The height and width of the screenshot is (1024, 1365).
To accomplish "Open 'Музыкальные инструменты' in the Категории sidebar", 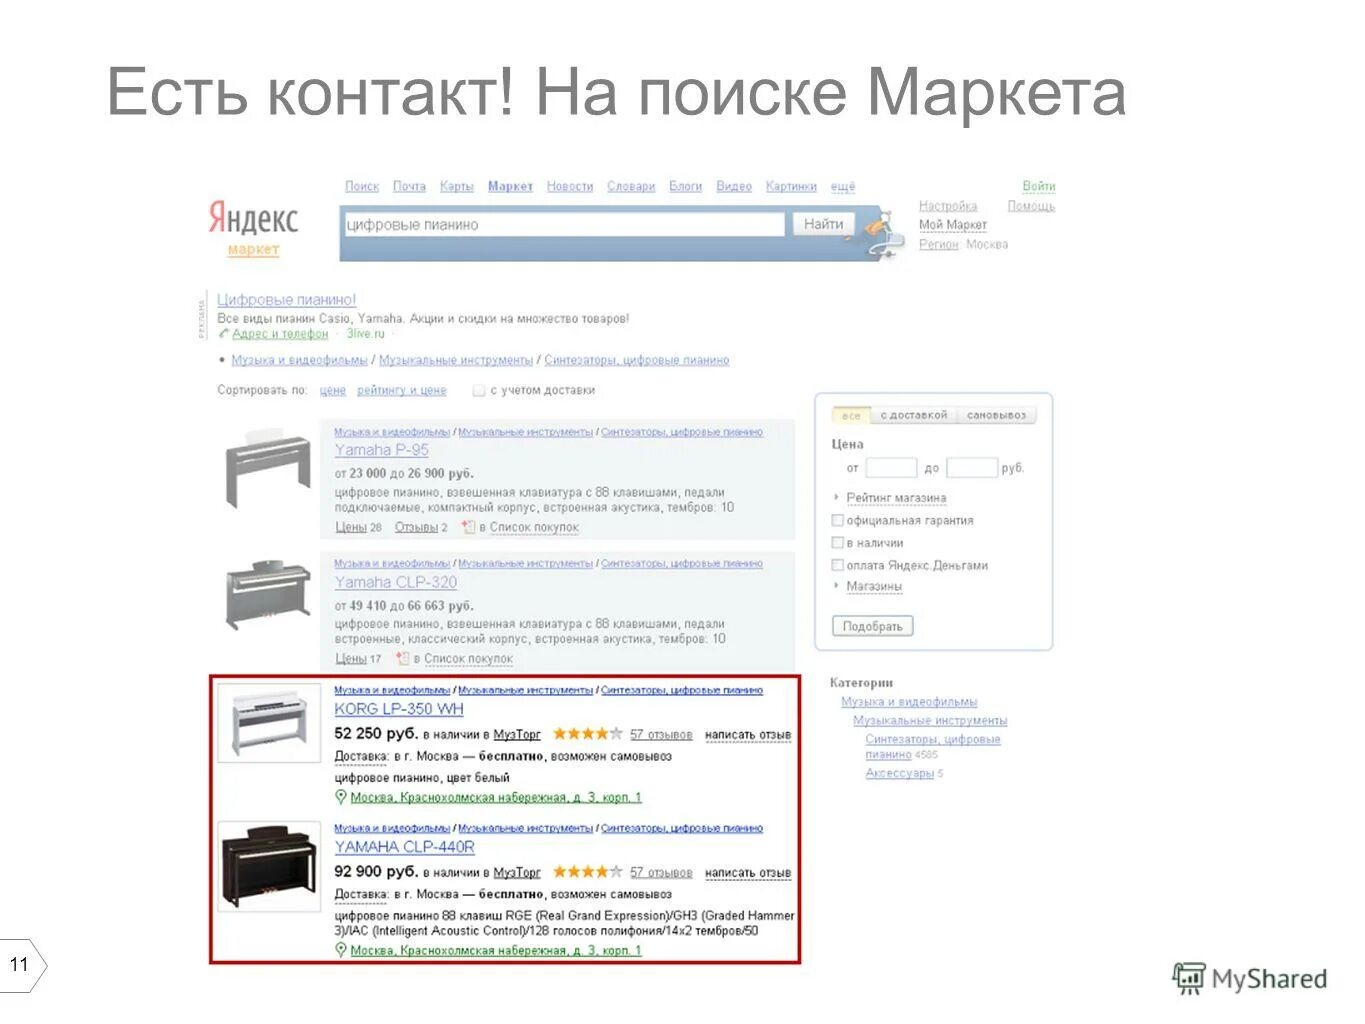I will [930, 720].
